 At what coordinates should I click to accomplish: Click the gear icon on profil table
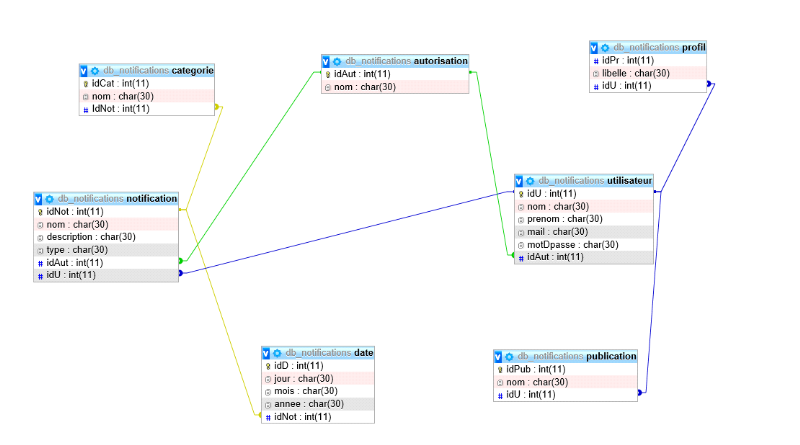(x=605, y=47)
